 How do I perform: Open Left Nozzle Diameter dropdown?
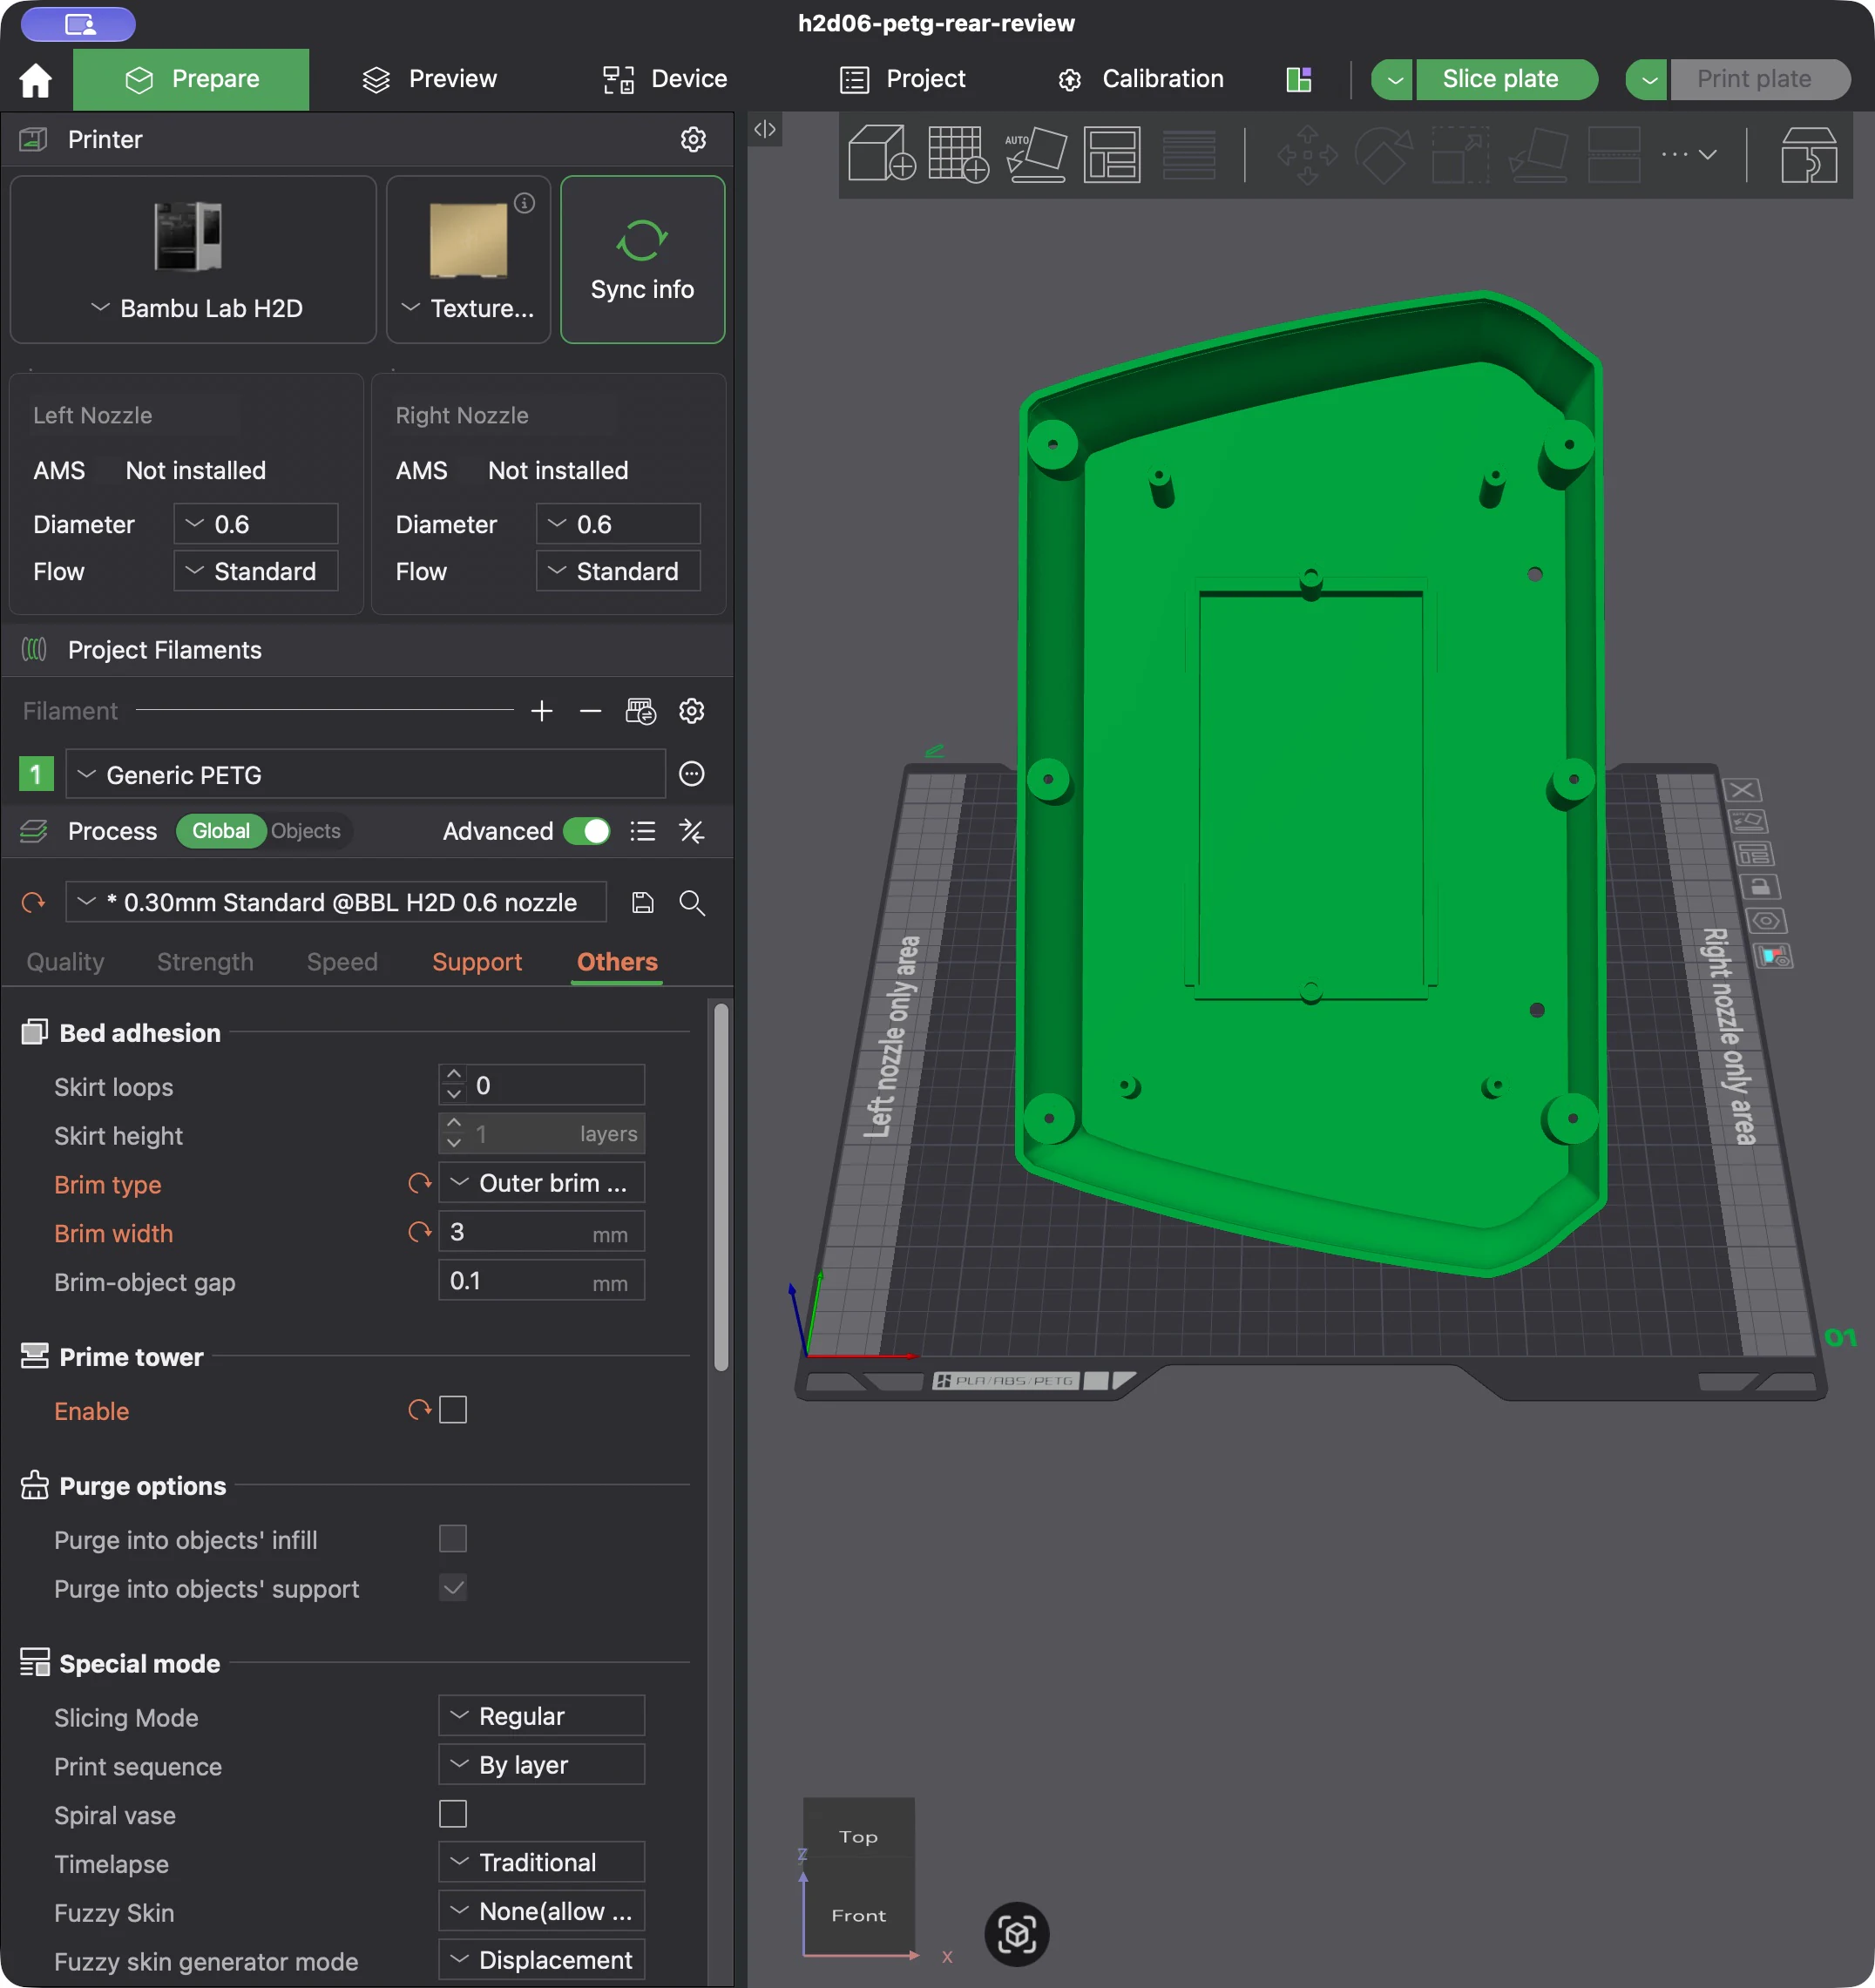pyautogui.click(x=256, y=524)
